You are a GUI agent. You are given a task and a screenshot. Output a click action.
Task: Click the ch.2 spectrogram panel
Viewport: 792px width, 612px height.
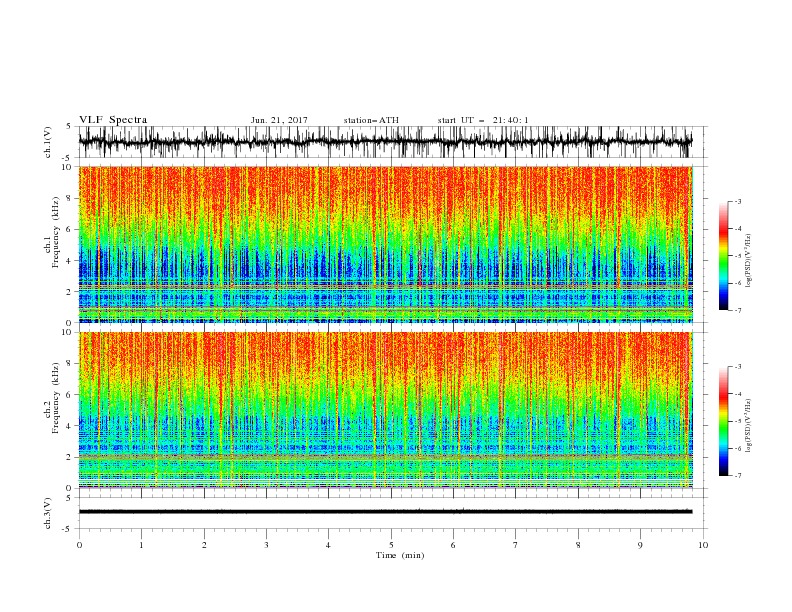click(x=386, y=410)
